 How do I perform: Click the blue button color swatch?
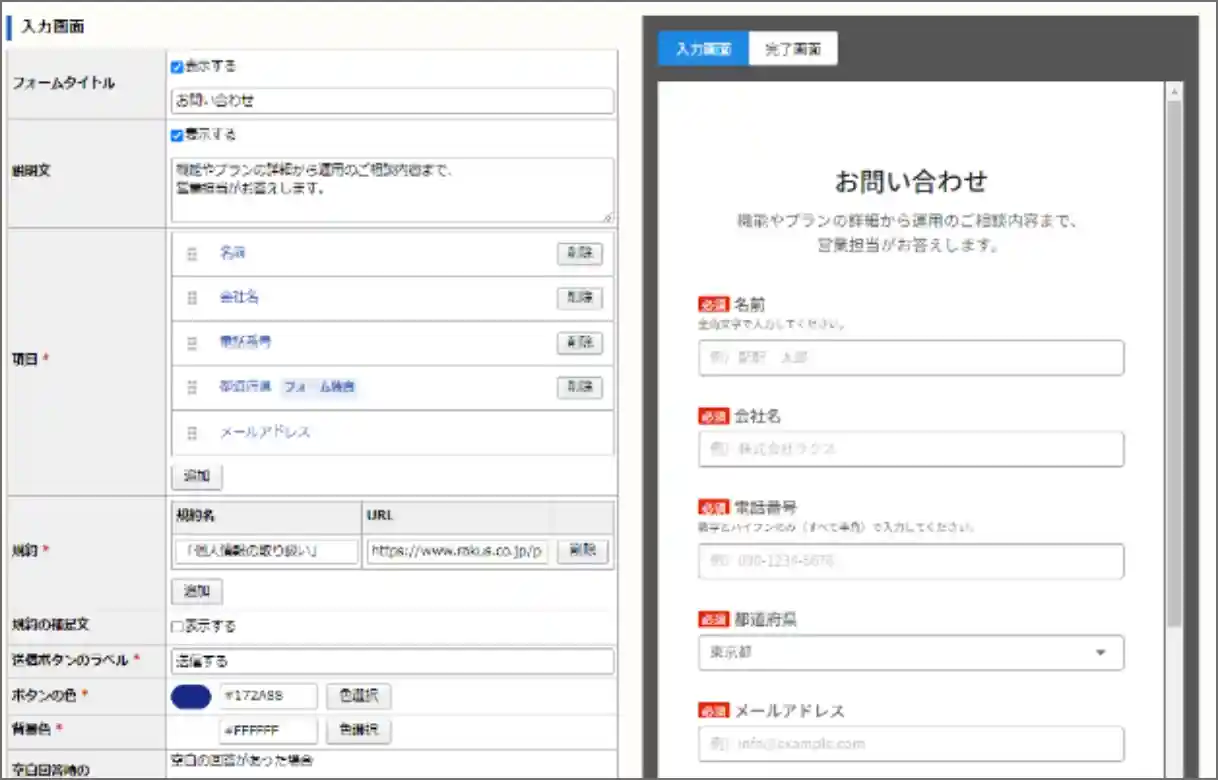[191, 694]
